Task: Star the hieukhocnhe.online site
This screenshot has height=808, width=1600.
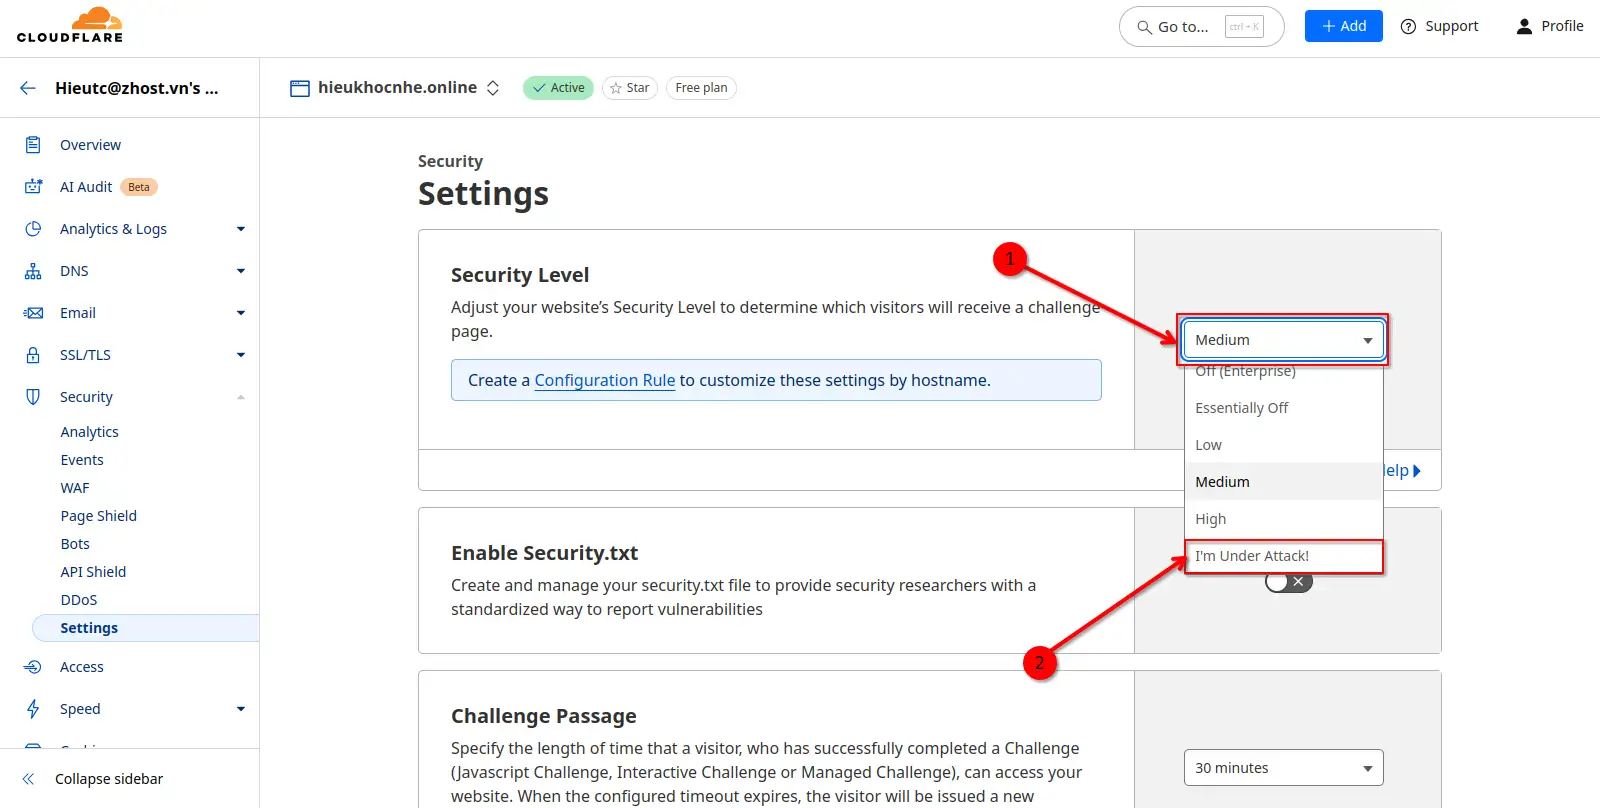Action: click(x=630, y=88)
